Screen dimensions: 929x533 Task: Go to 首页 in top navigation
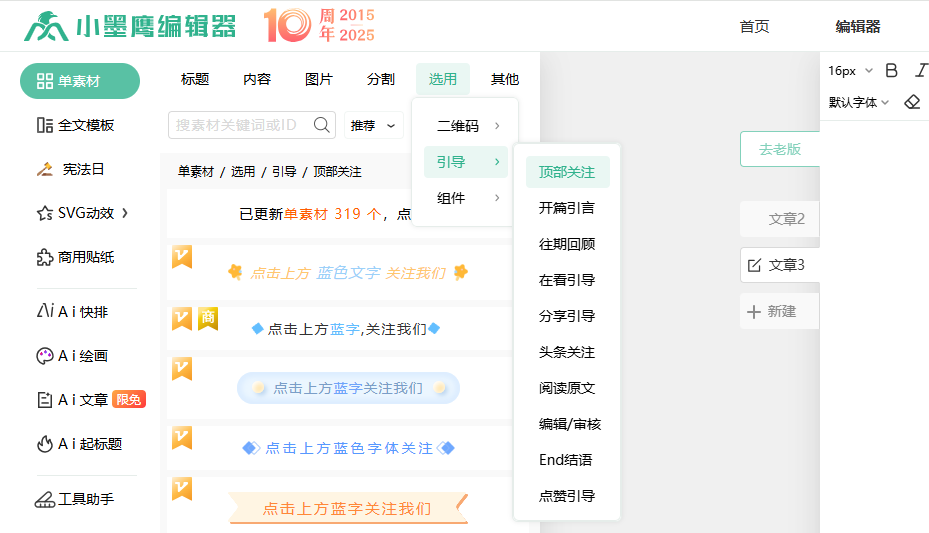[754, 27]
